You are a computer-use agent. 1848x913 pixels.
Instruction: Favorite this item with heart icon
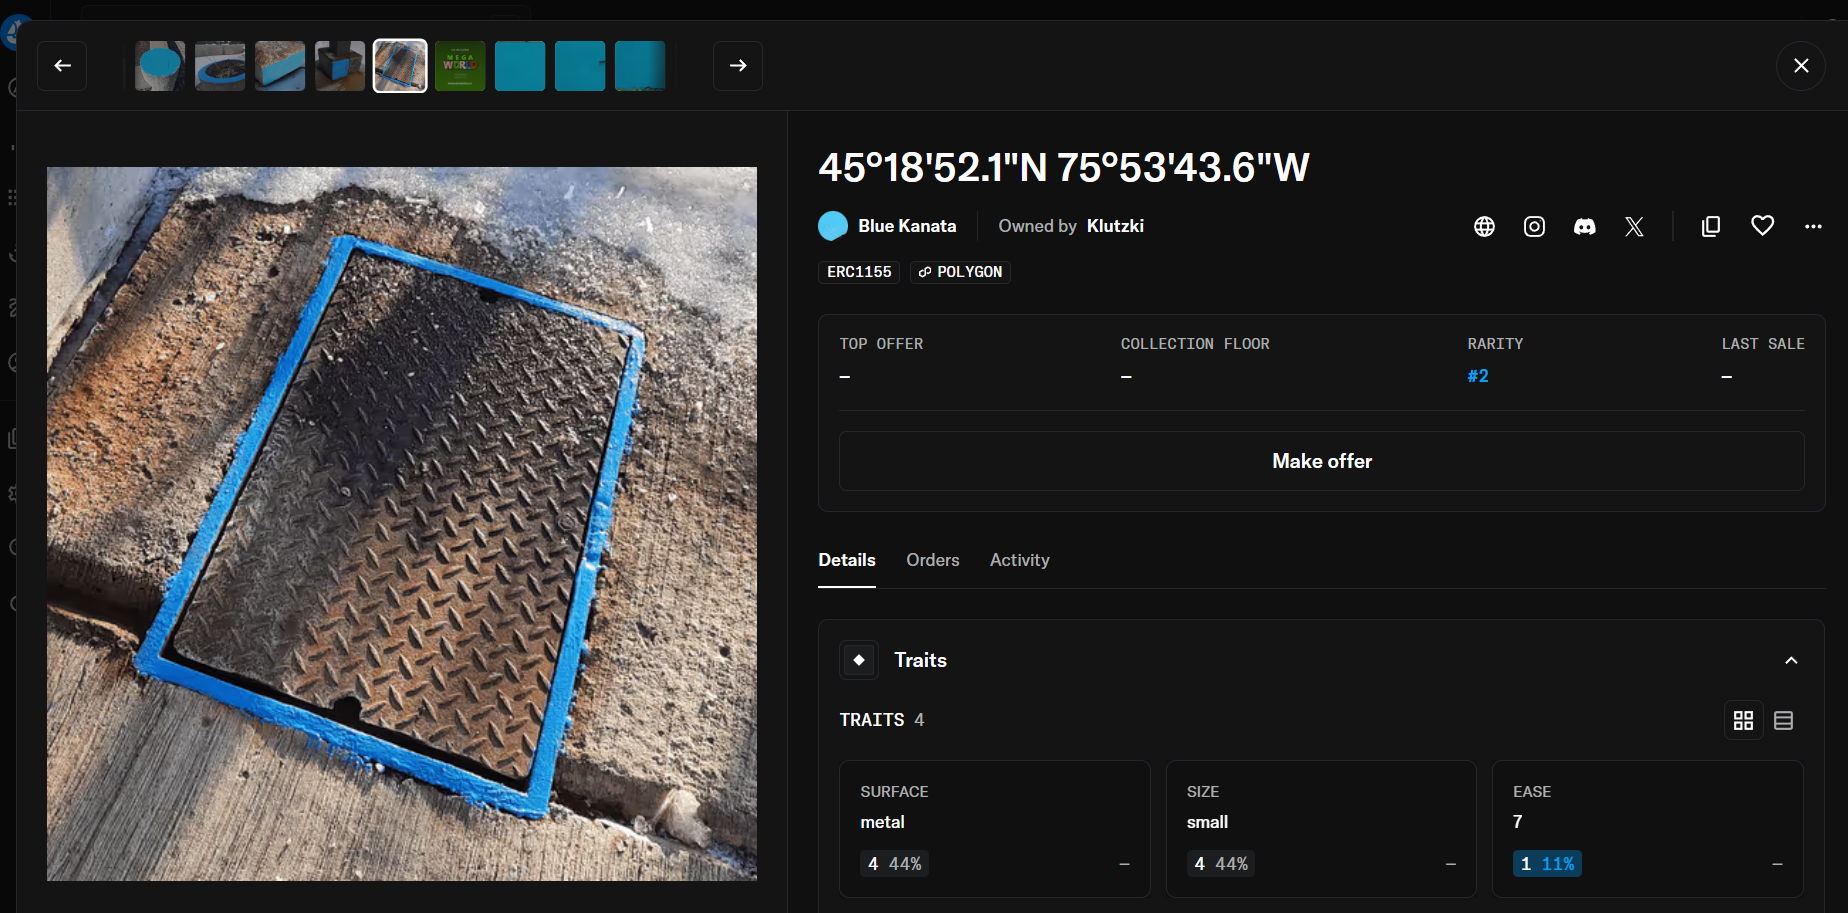pos(1762,226)
